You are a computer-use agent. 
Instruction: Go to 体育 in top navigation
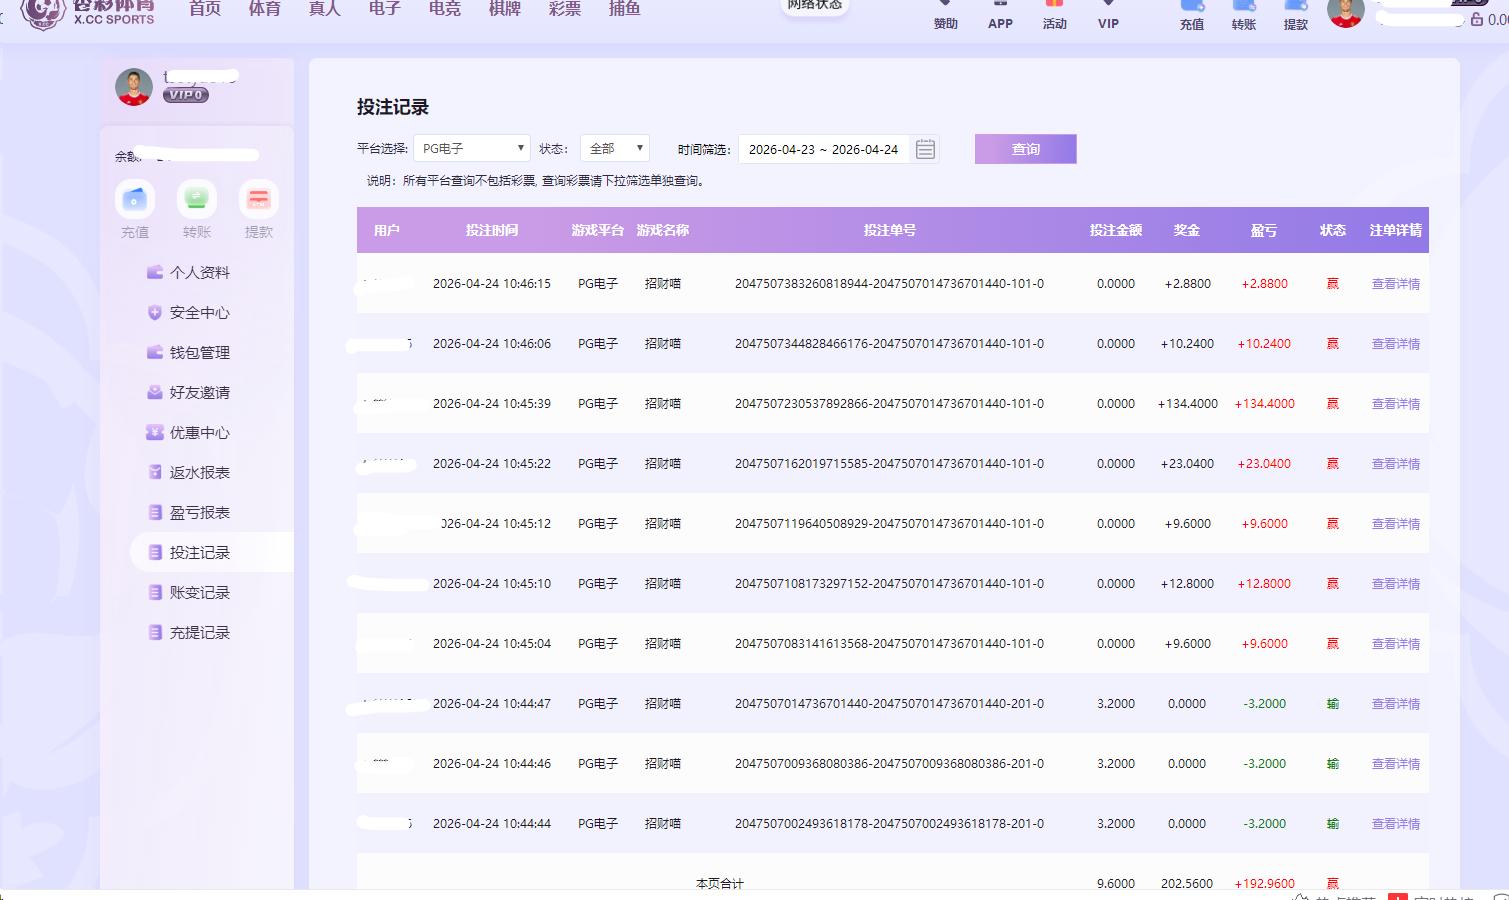click(265, 9)
